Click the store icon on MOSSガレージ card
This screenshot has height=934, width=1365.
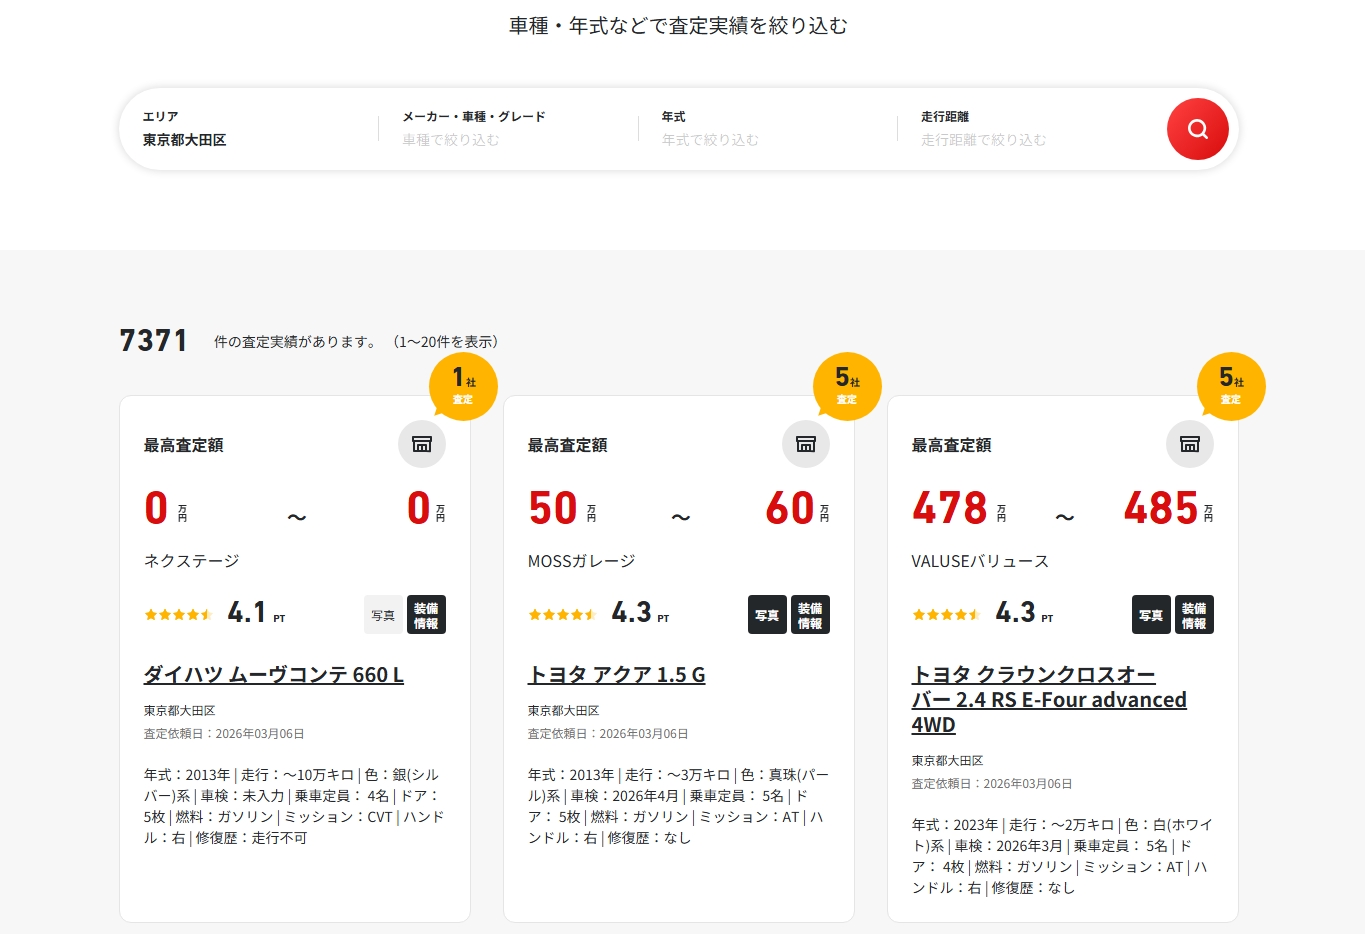(806, 444)
